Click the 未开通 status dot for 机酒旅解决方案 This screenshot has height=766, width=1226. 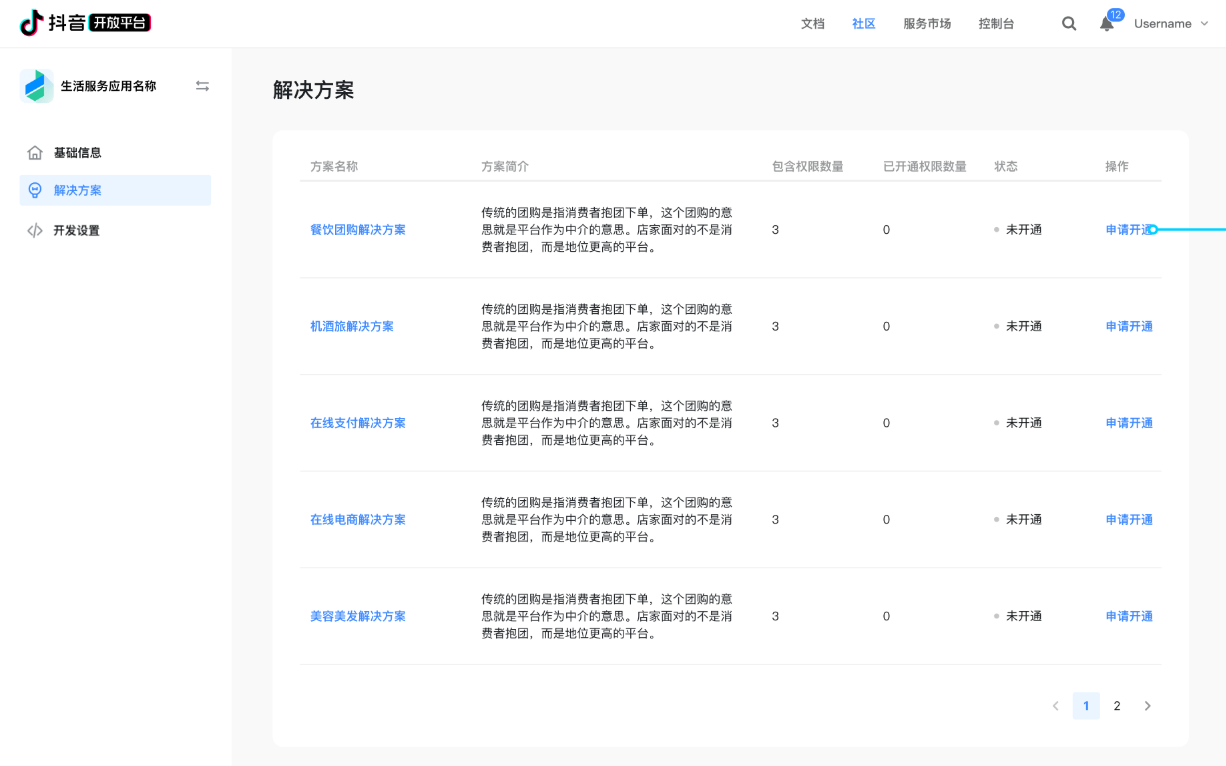pyautogui.click(x=996, y=326)
